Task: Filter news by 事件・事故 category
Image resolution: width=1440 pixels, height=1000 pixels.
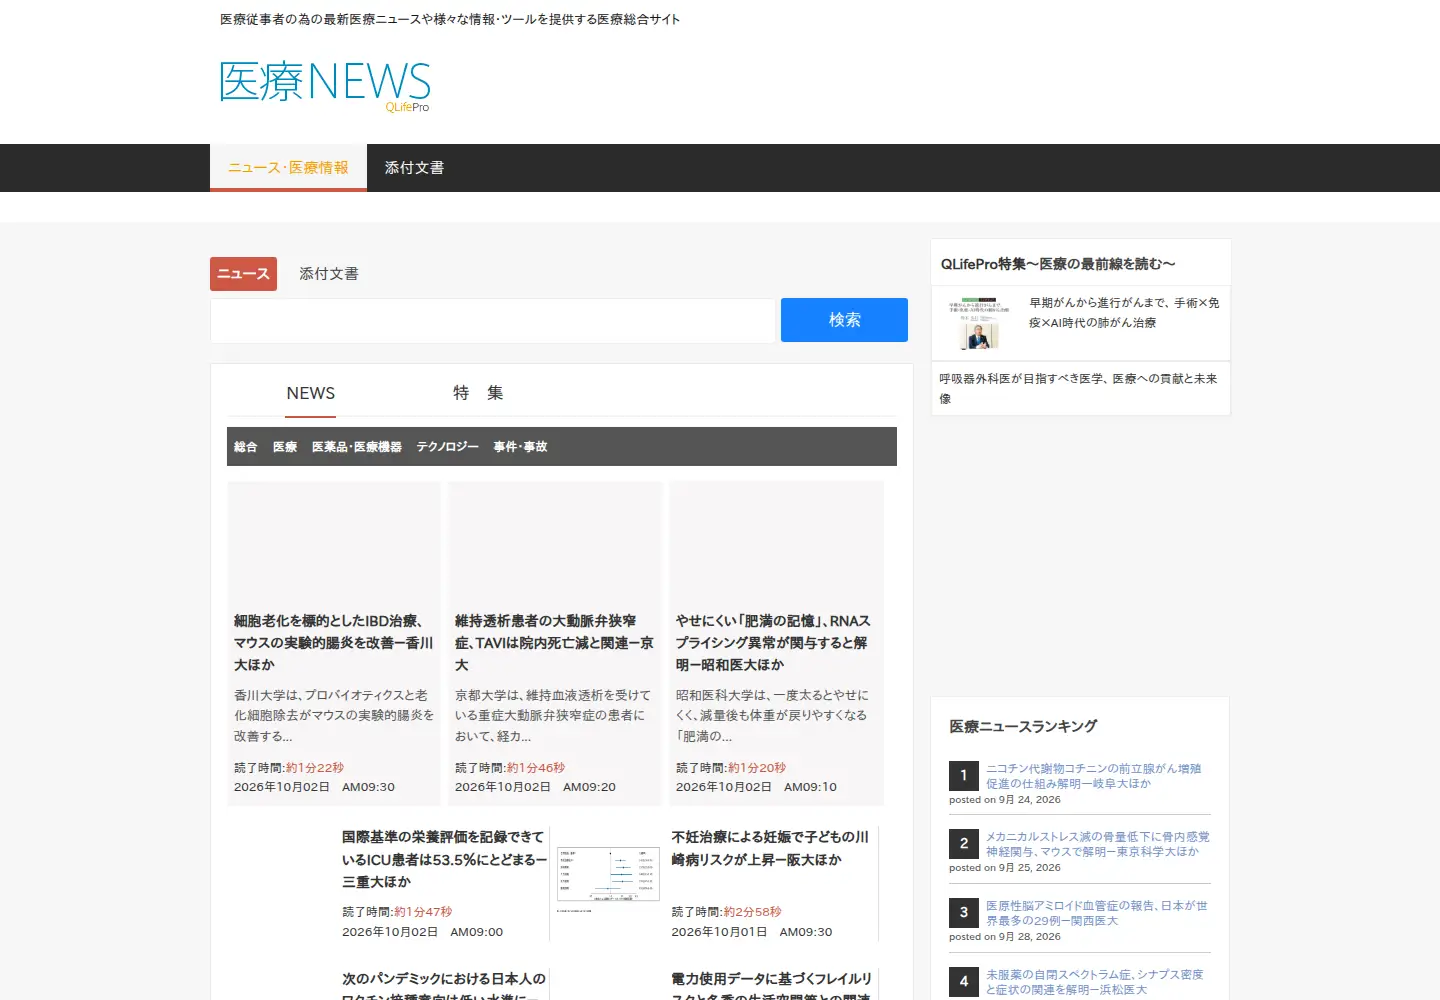Action: [520, 447]
